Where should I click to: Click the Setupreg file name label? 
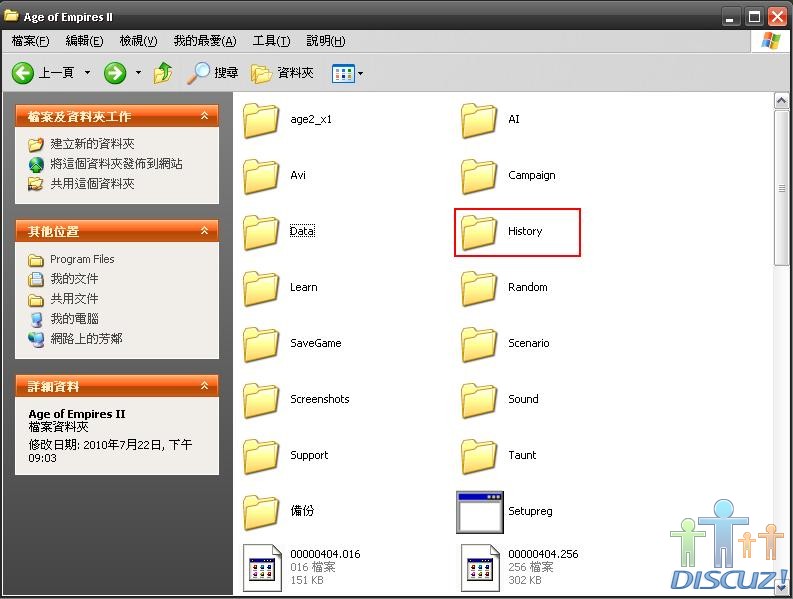(x=530, y=511)
